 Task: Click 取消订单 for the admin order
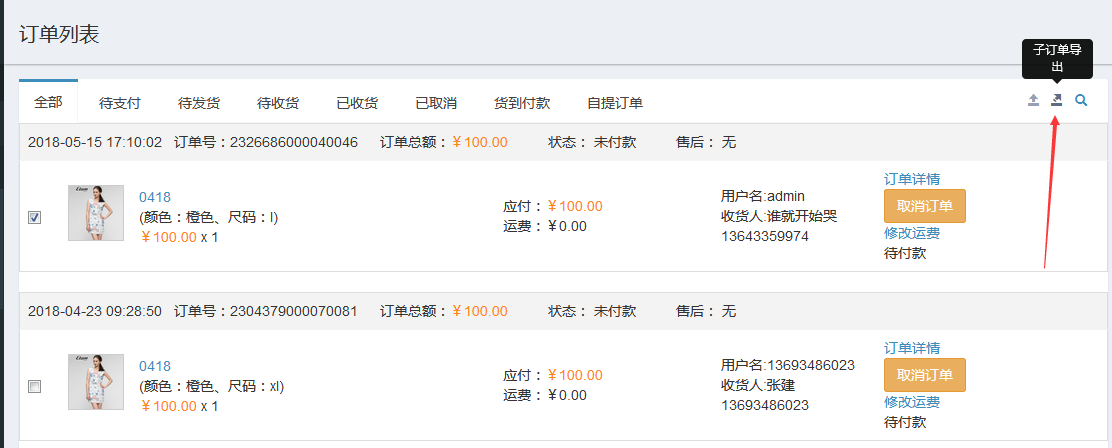[924, 206]
